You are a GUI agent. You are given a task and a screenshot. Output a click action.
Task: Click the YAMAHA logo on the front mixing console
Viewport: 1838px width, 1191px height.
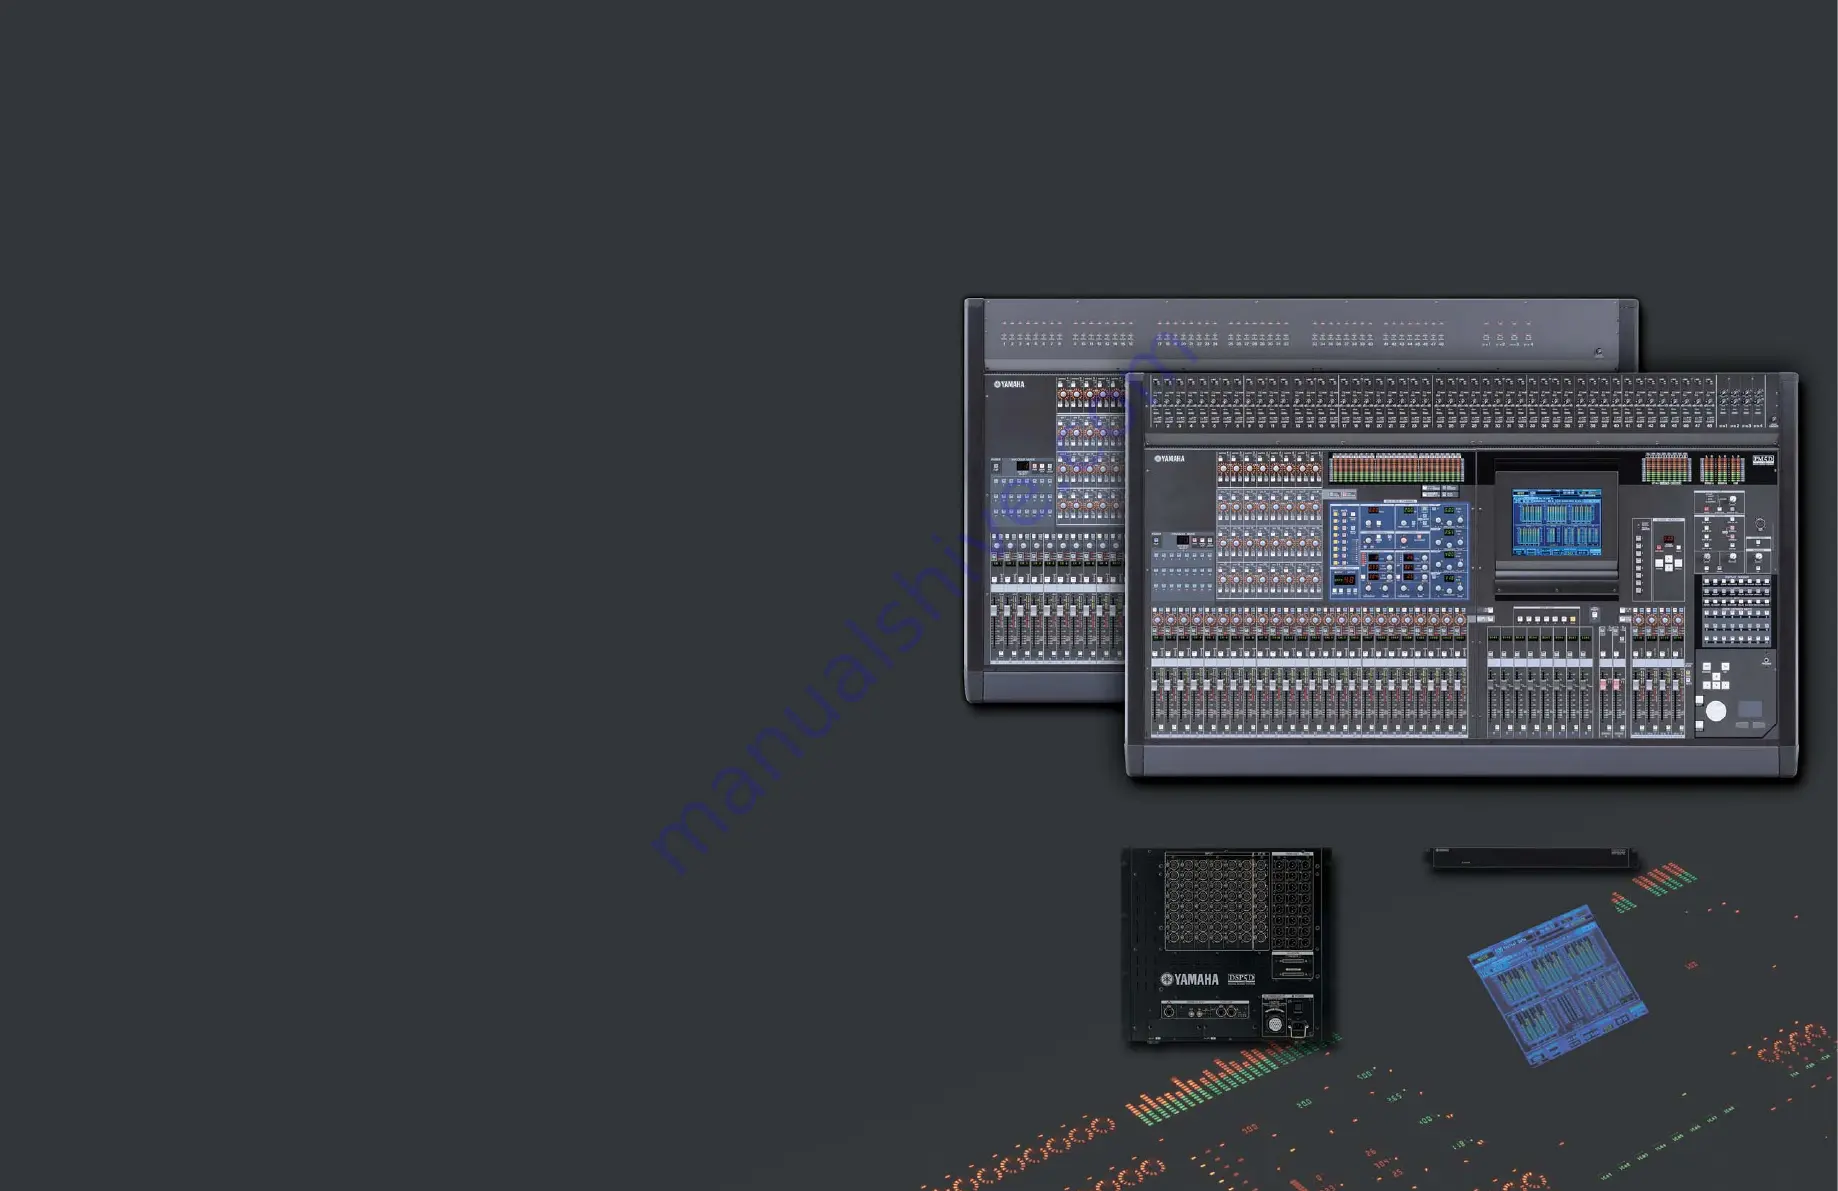tap(1169, 459)
